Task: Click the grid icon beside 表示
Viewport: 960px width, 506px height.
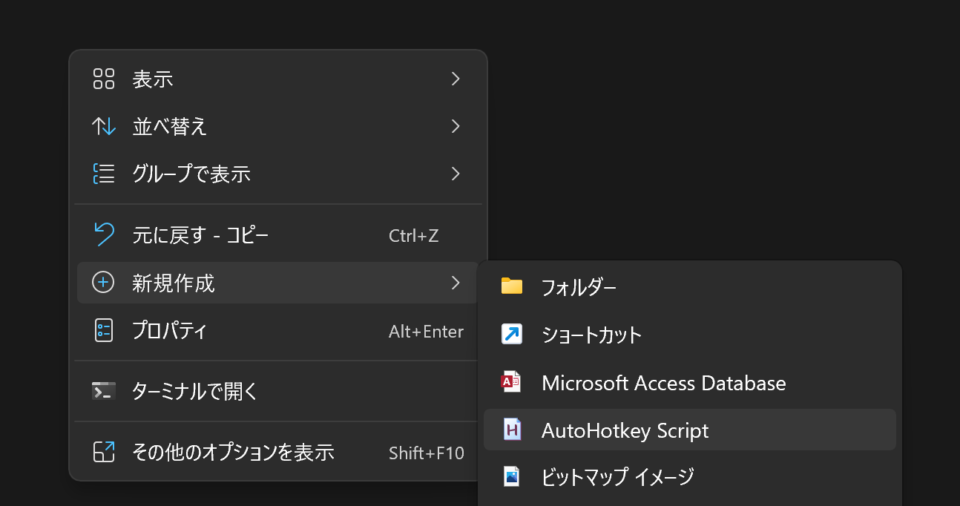Action: click(103, 79)
